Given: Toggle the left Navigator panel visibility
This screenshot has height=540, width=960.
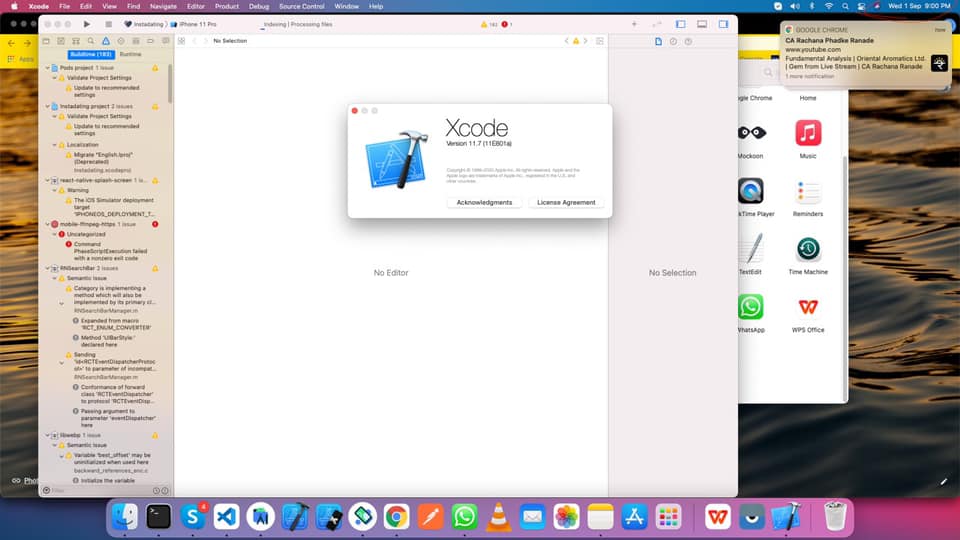Looking at the screenshot, I should click(681, 23).
